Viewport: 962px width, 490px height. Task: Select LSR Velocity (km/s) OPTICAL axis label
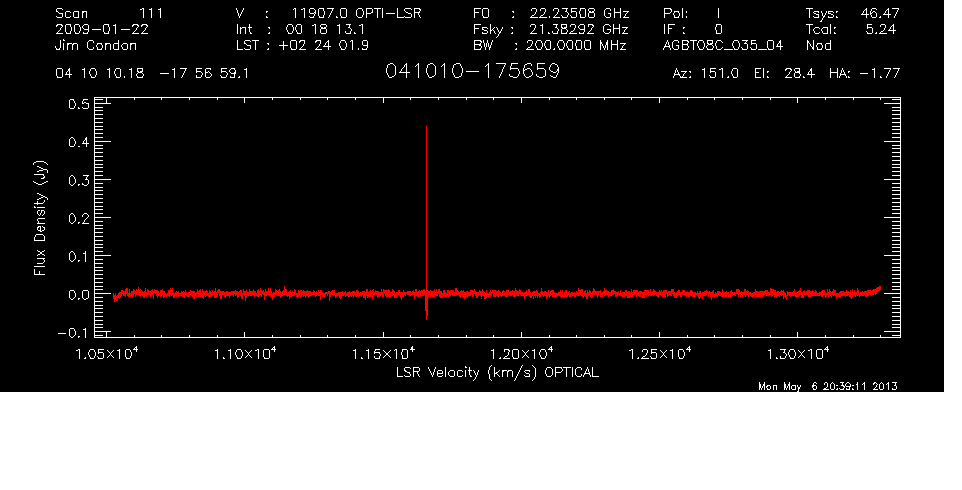tap(497, 372)
